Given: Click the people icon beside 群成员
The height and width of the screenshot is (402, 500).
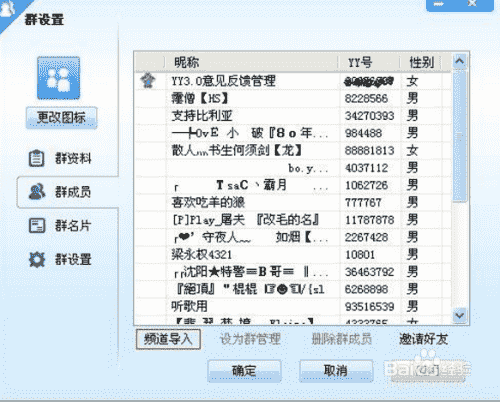Looking at the screenshot, I should (x=37, y=192).
